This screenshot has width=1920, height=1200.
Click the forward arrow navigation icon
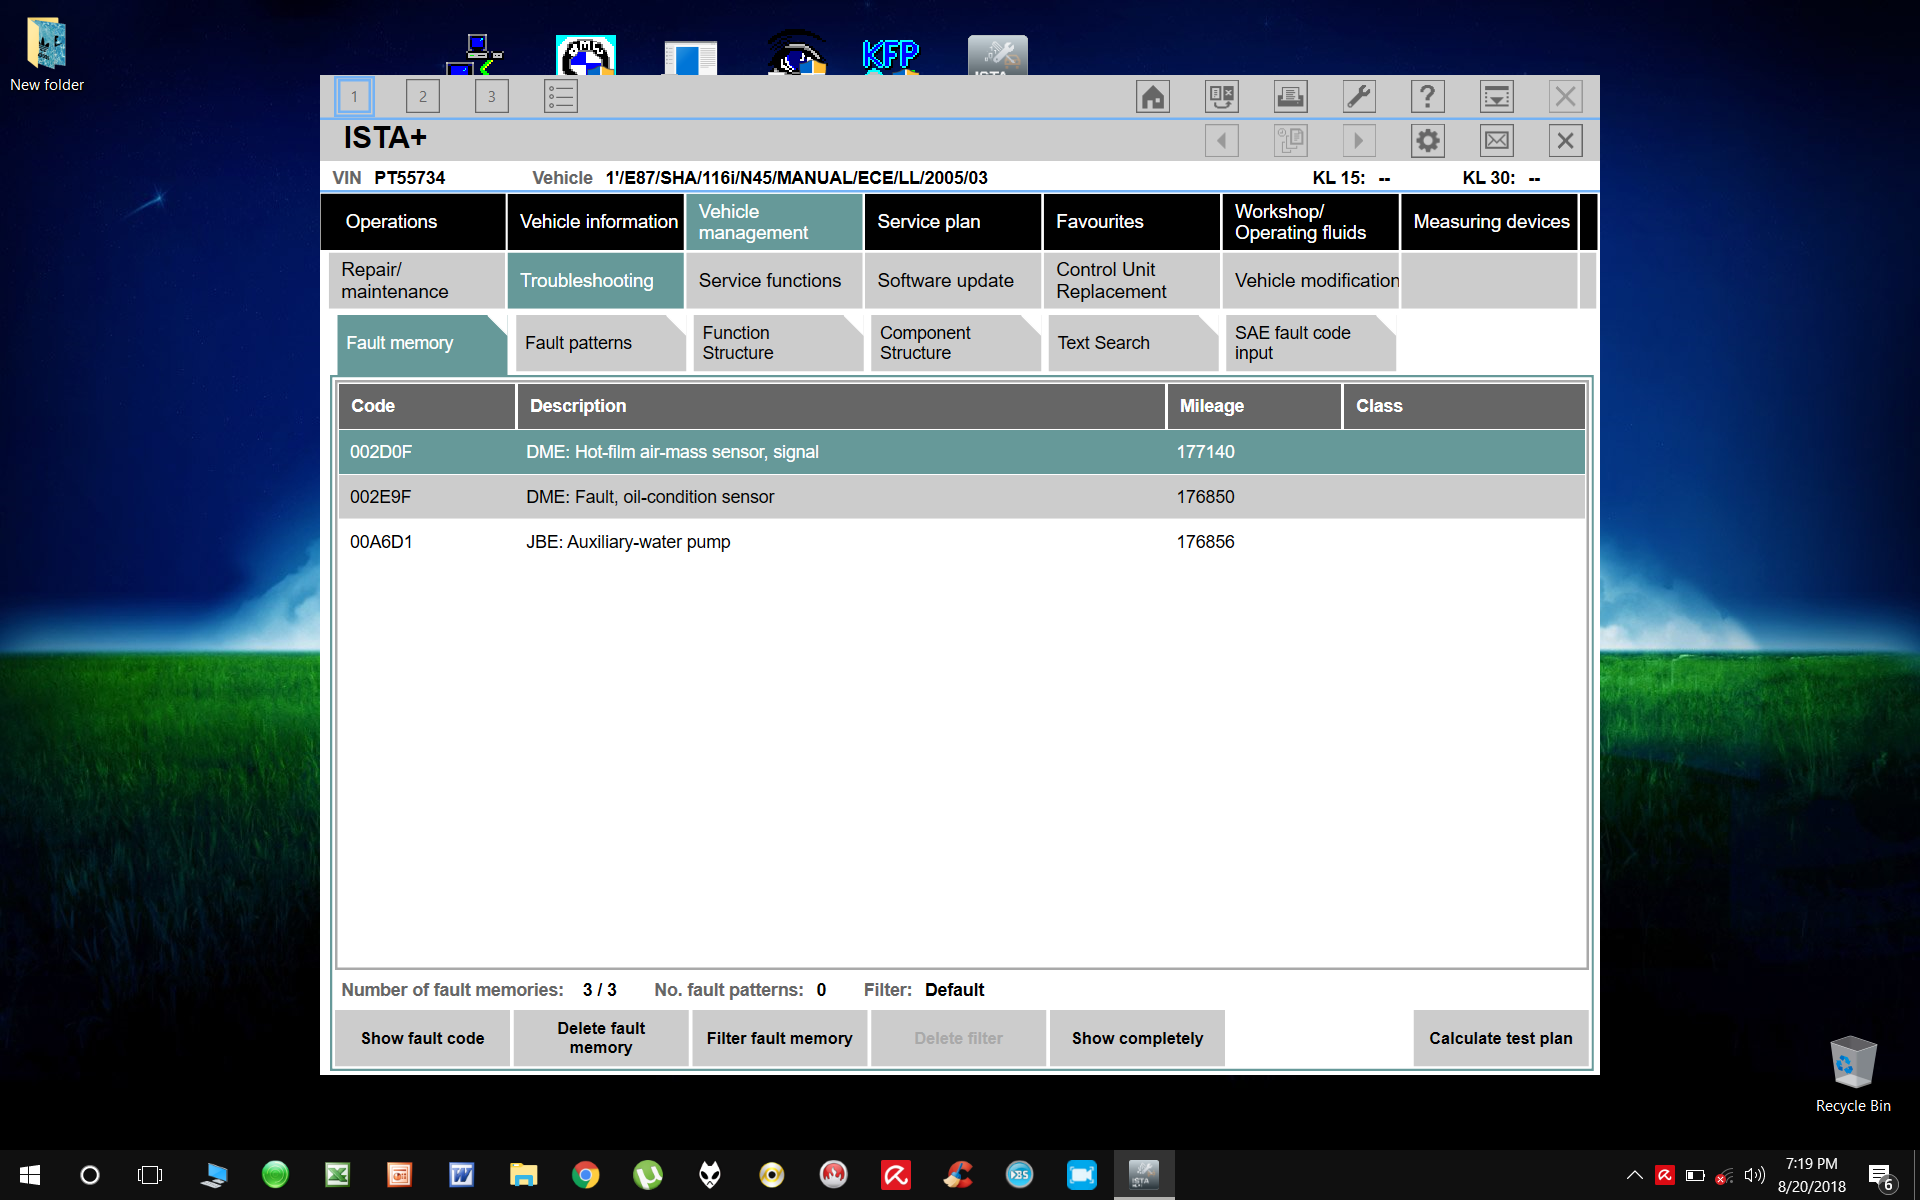[1359, 141]
